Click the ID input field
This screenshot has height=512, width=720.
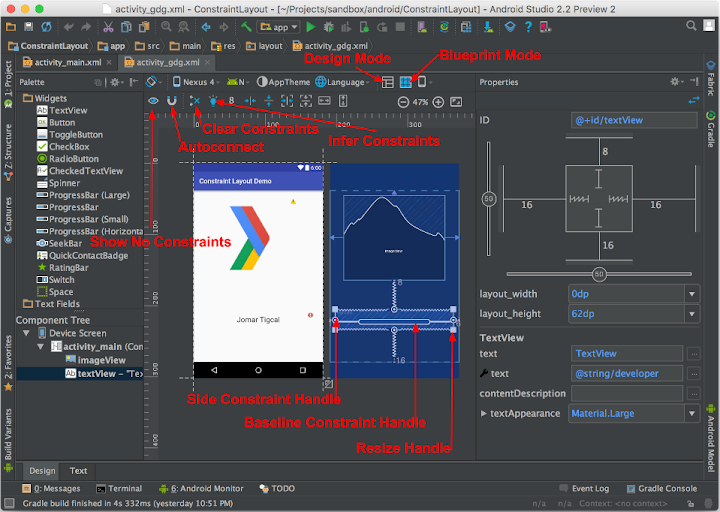[633, 120]
